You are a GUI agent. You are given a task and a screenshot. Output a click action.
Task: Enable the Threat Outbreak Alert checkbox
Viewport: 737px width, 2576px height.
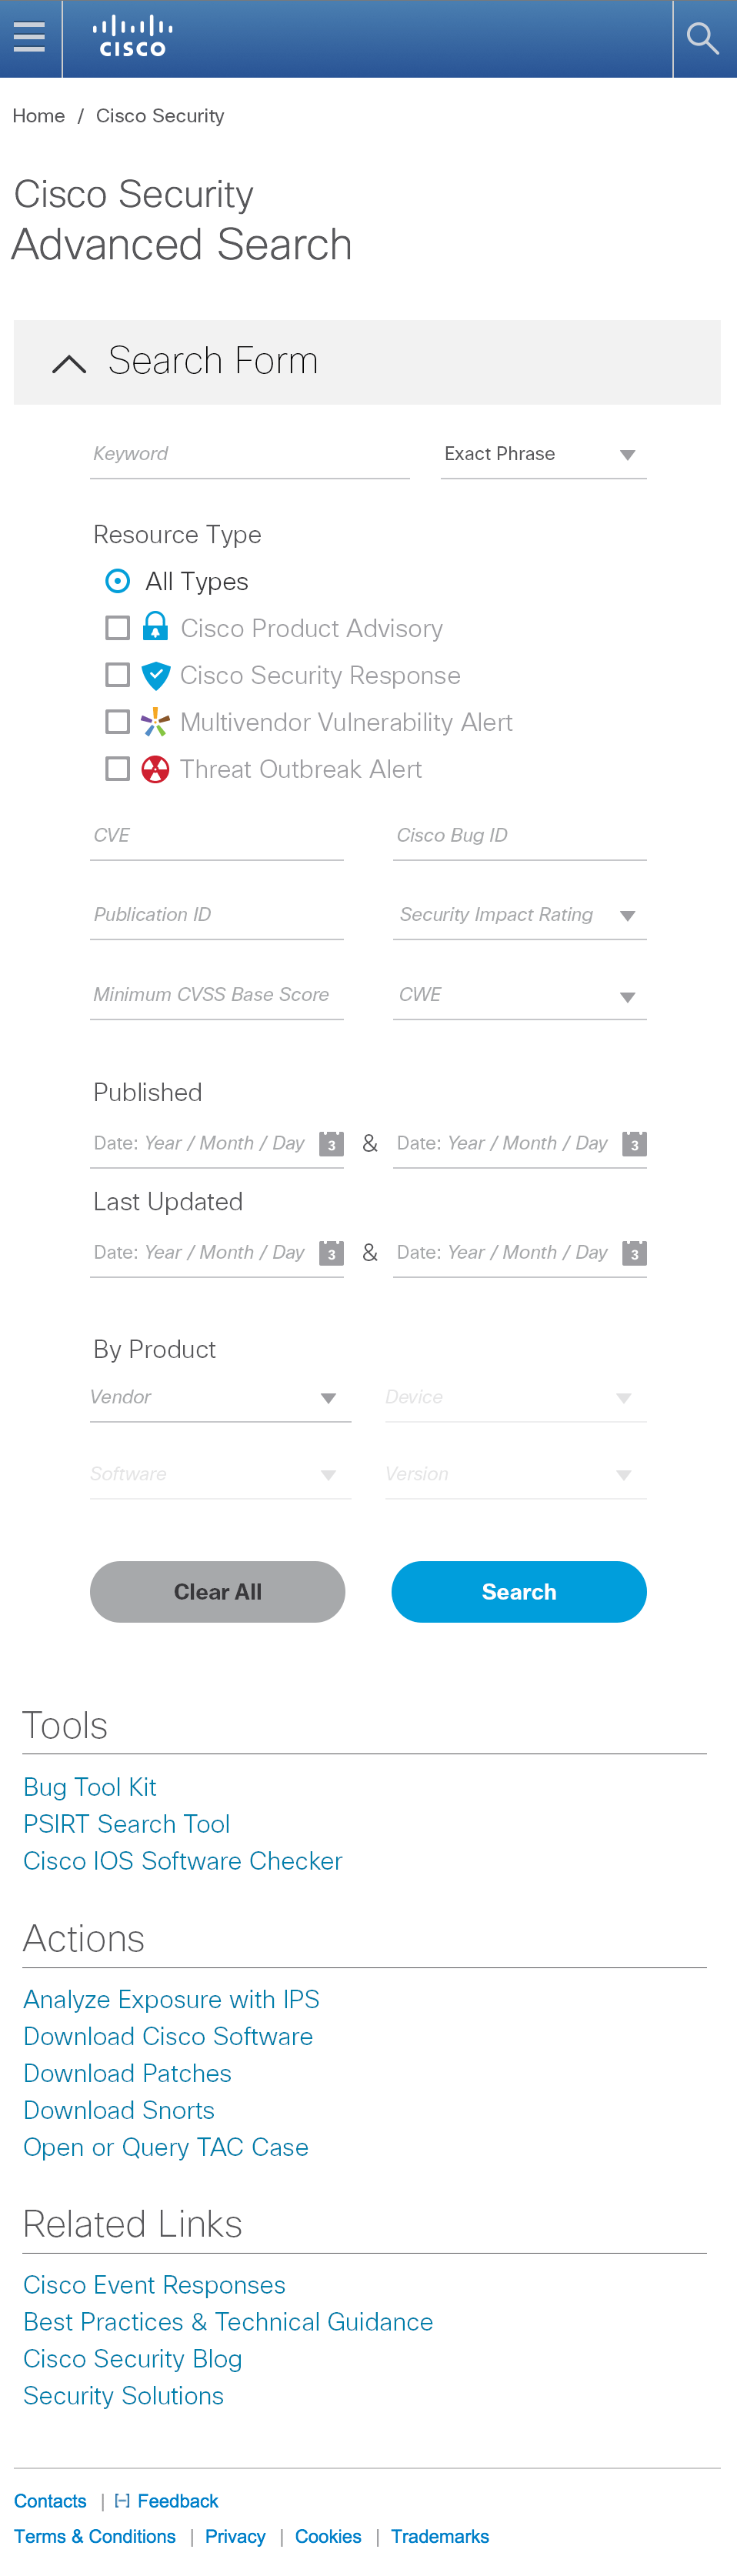coord(117,769)
